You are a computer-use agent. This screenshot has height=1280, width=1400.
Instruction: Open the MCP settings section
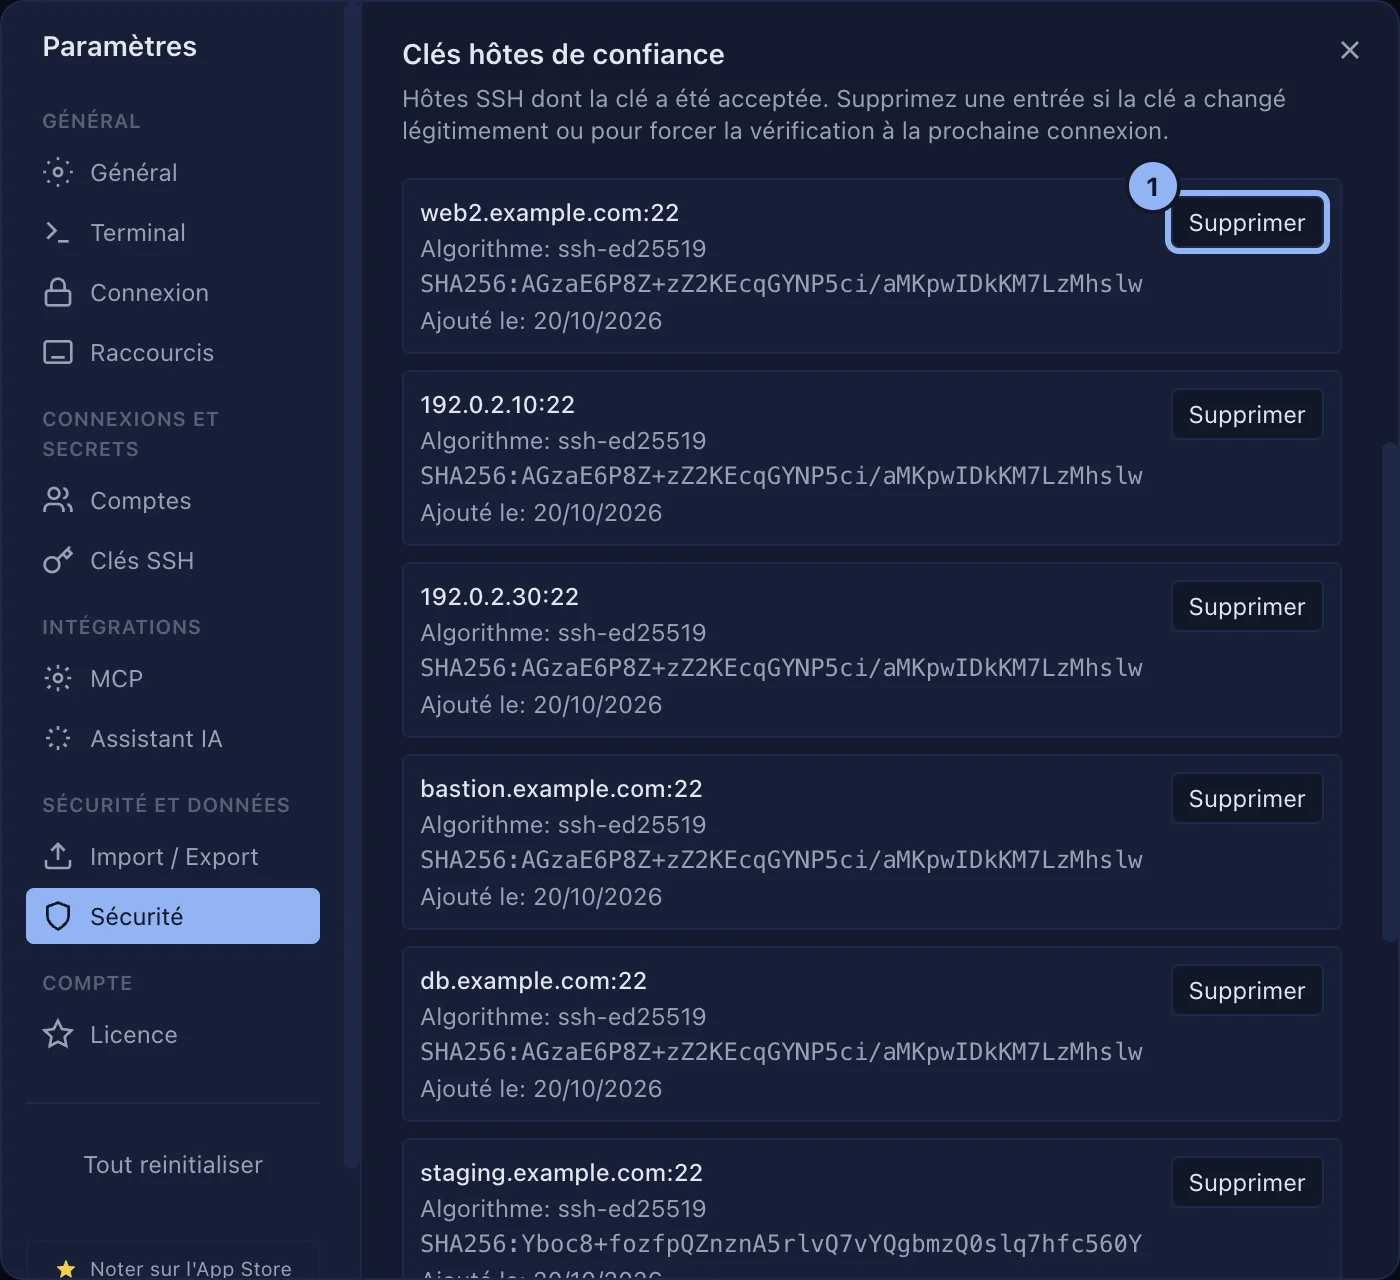click(x=173, y=678)
